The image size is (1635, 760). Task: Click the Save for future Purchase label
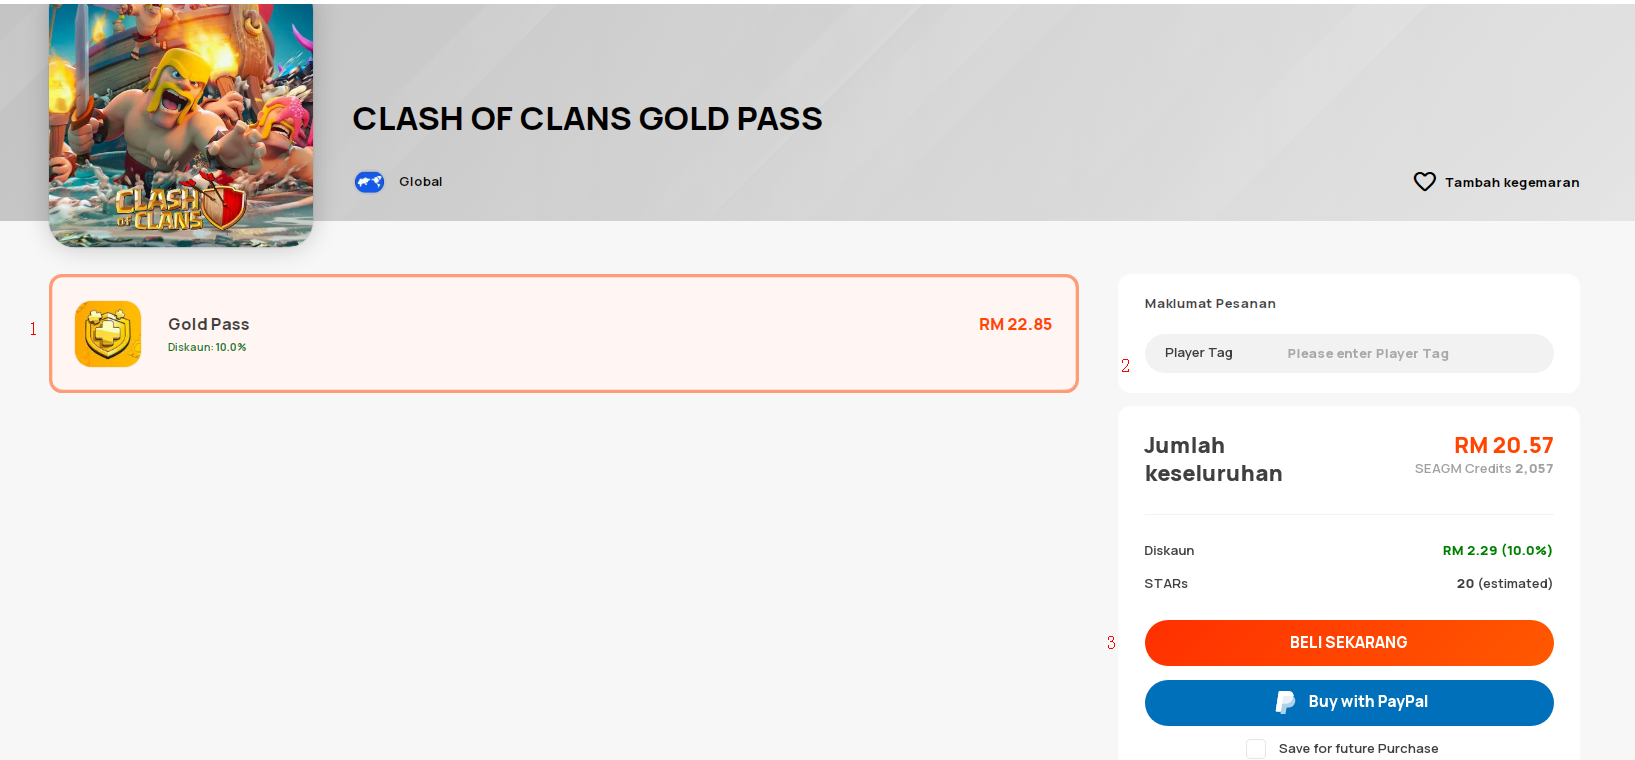(x=1358, y=749)
